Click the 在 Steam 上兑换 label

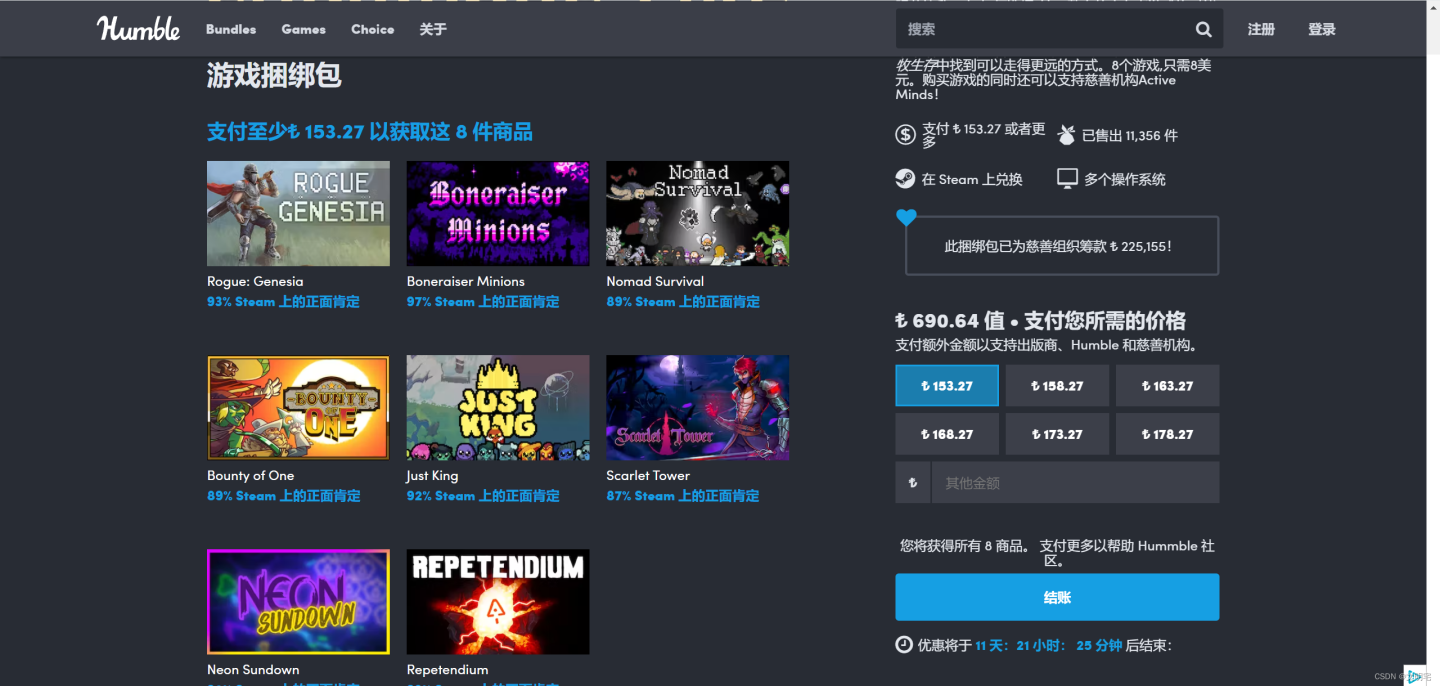(972, 179)
